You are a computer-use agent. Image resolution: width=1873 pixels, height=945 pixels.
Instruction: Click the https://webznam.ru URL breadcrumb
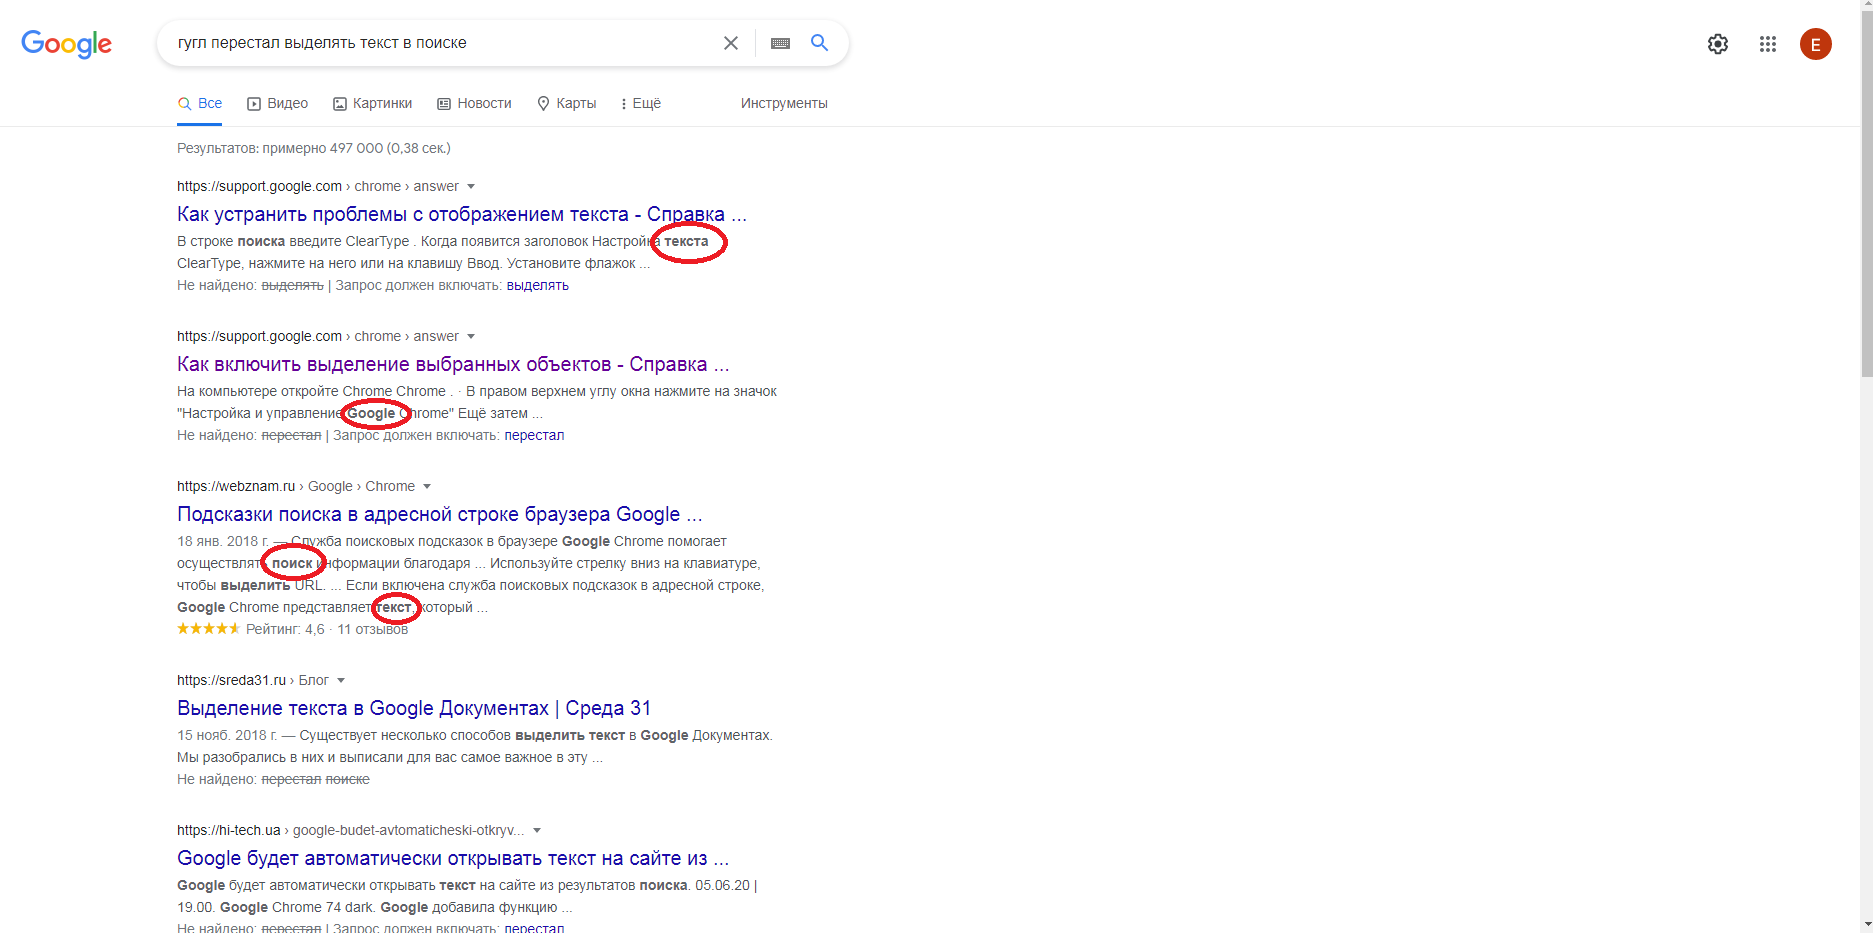click(x=236, y=487)
